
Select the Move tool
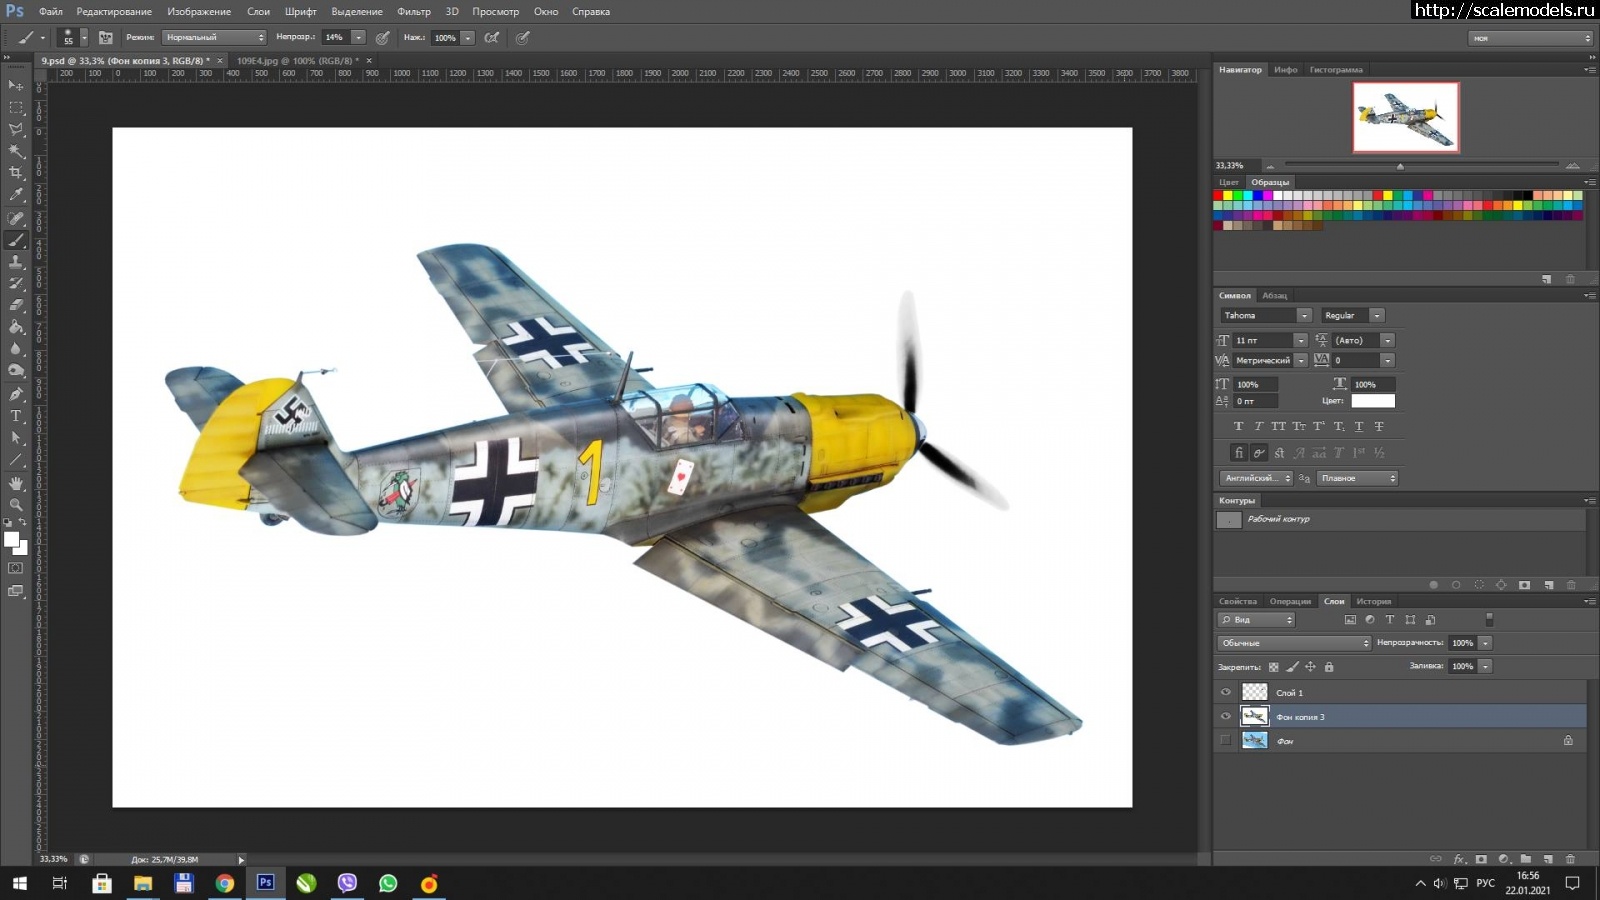[x=16, y=86]
